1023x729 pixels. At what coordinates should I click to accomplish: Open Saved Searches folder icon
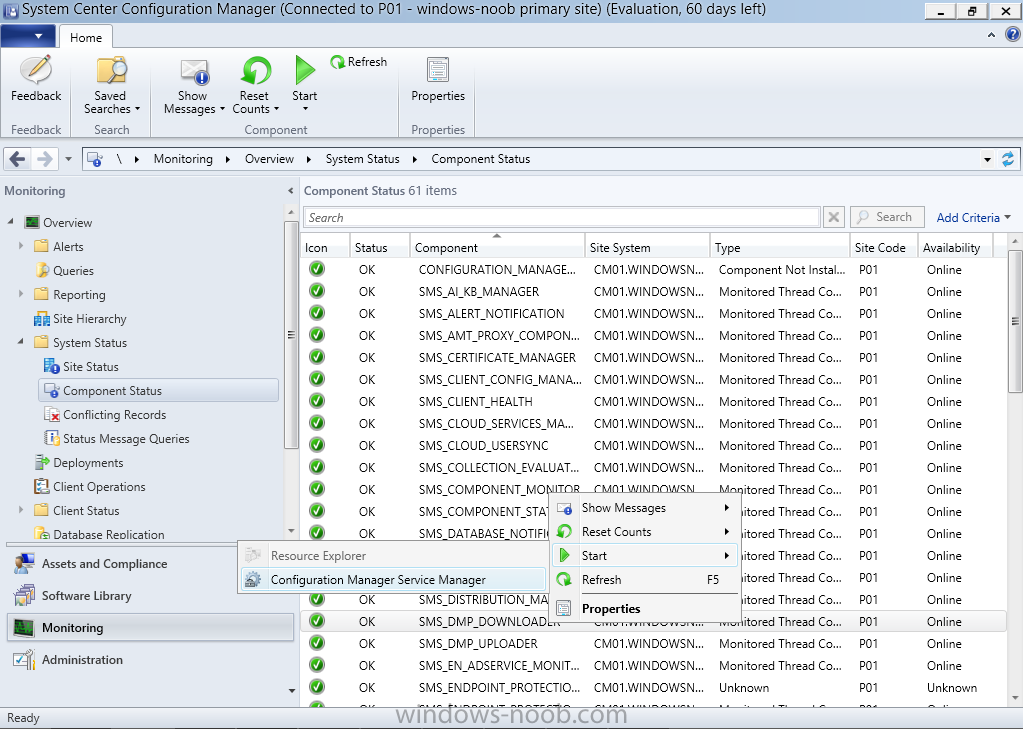pos(111,70)
